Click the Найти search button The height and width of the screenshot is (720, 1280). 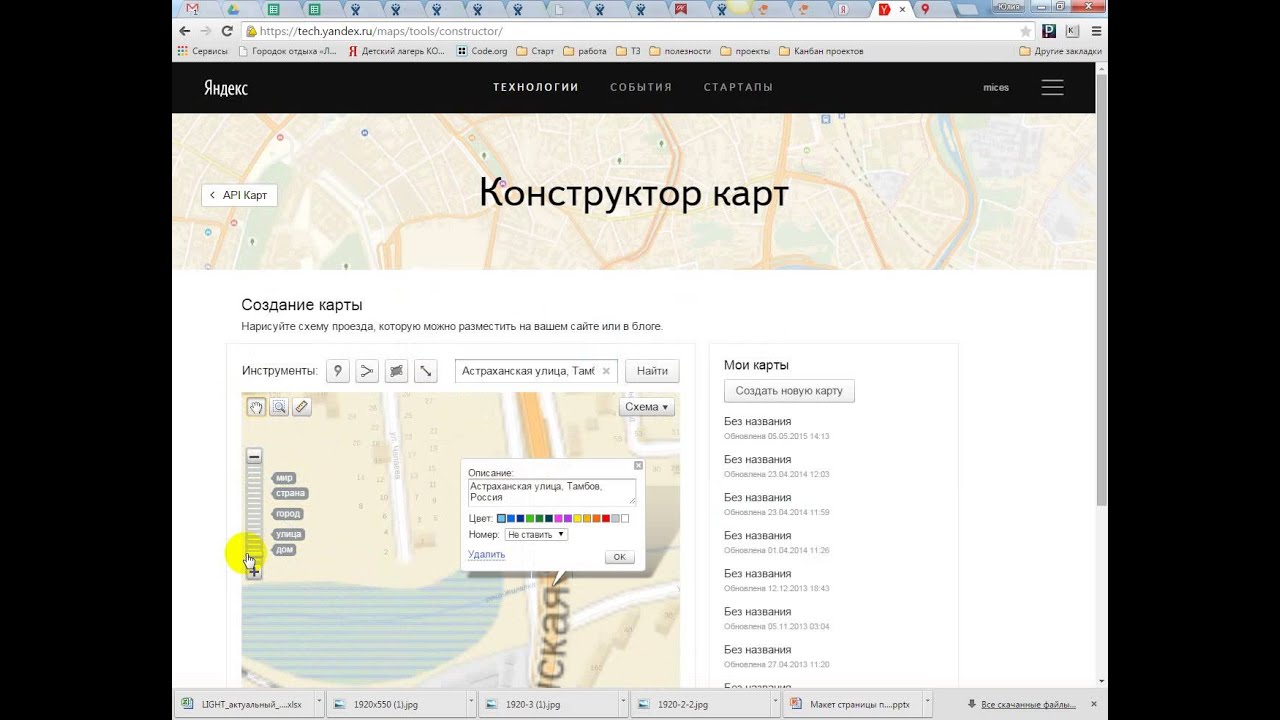pyautogui.click(x=652, y=371)
